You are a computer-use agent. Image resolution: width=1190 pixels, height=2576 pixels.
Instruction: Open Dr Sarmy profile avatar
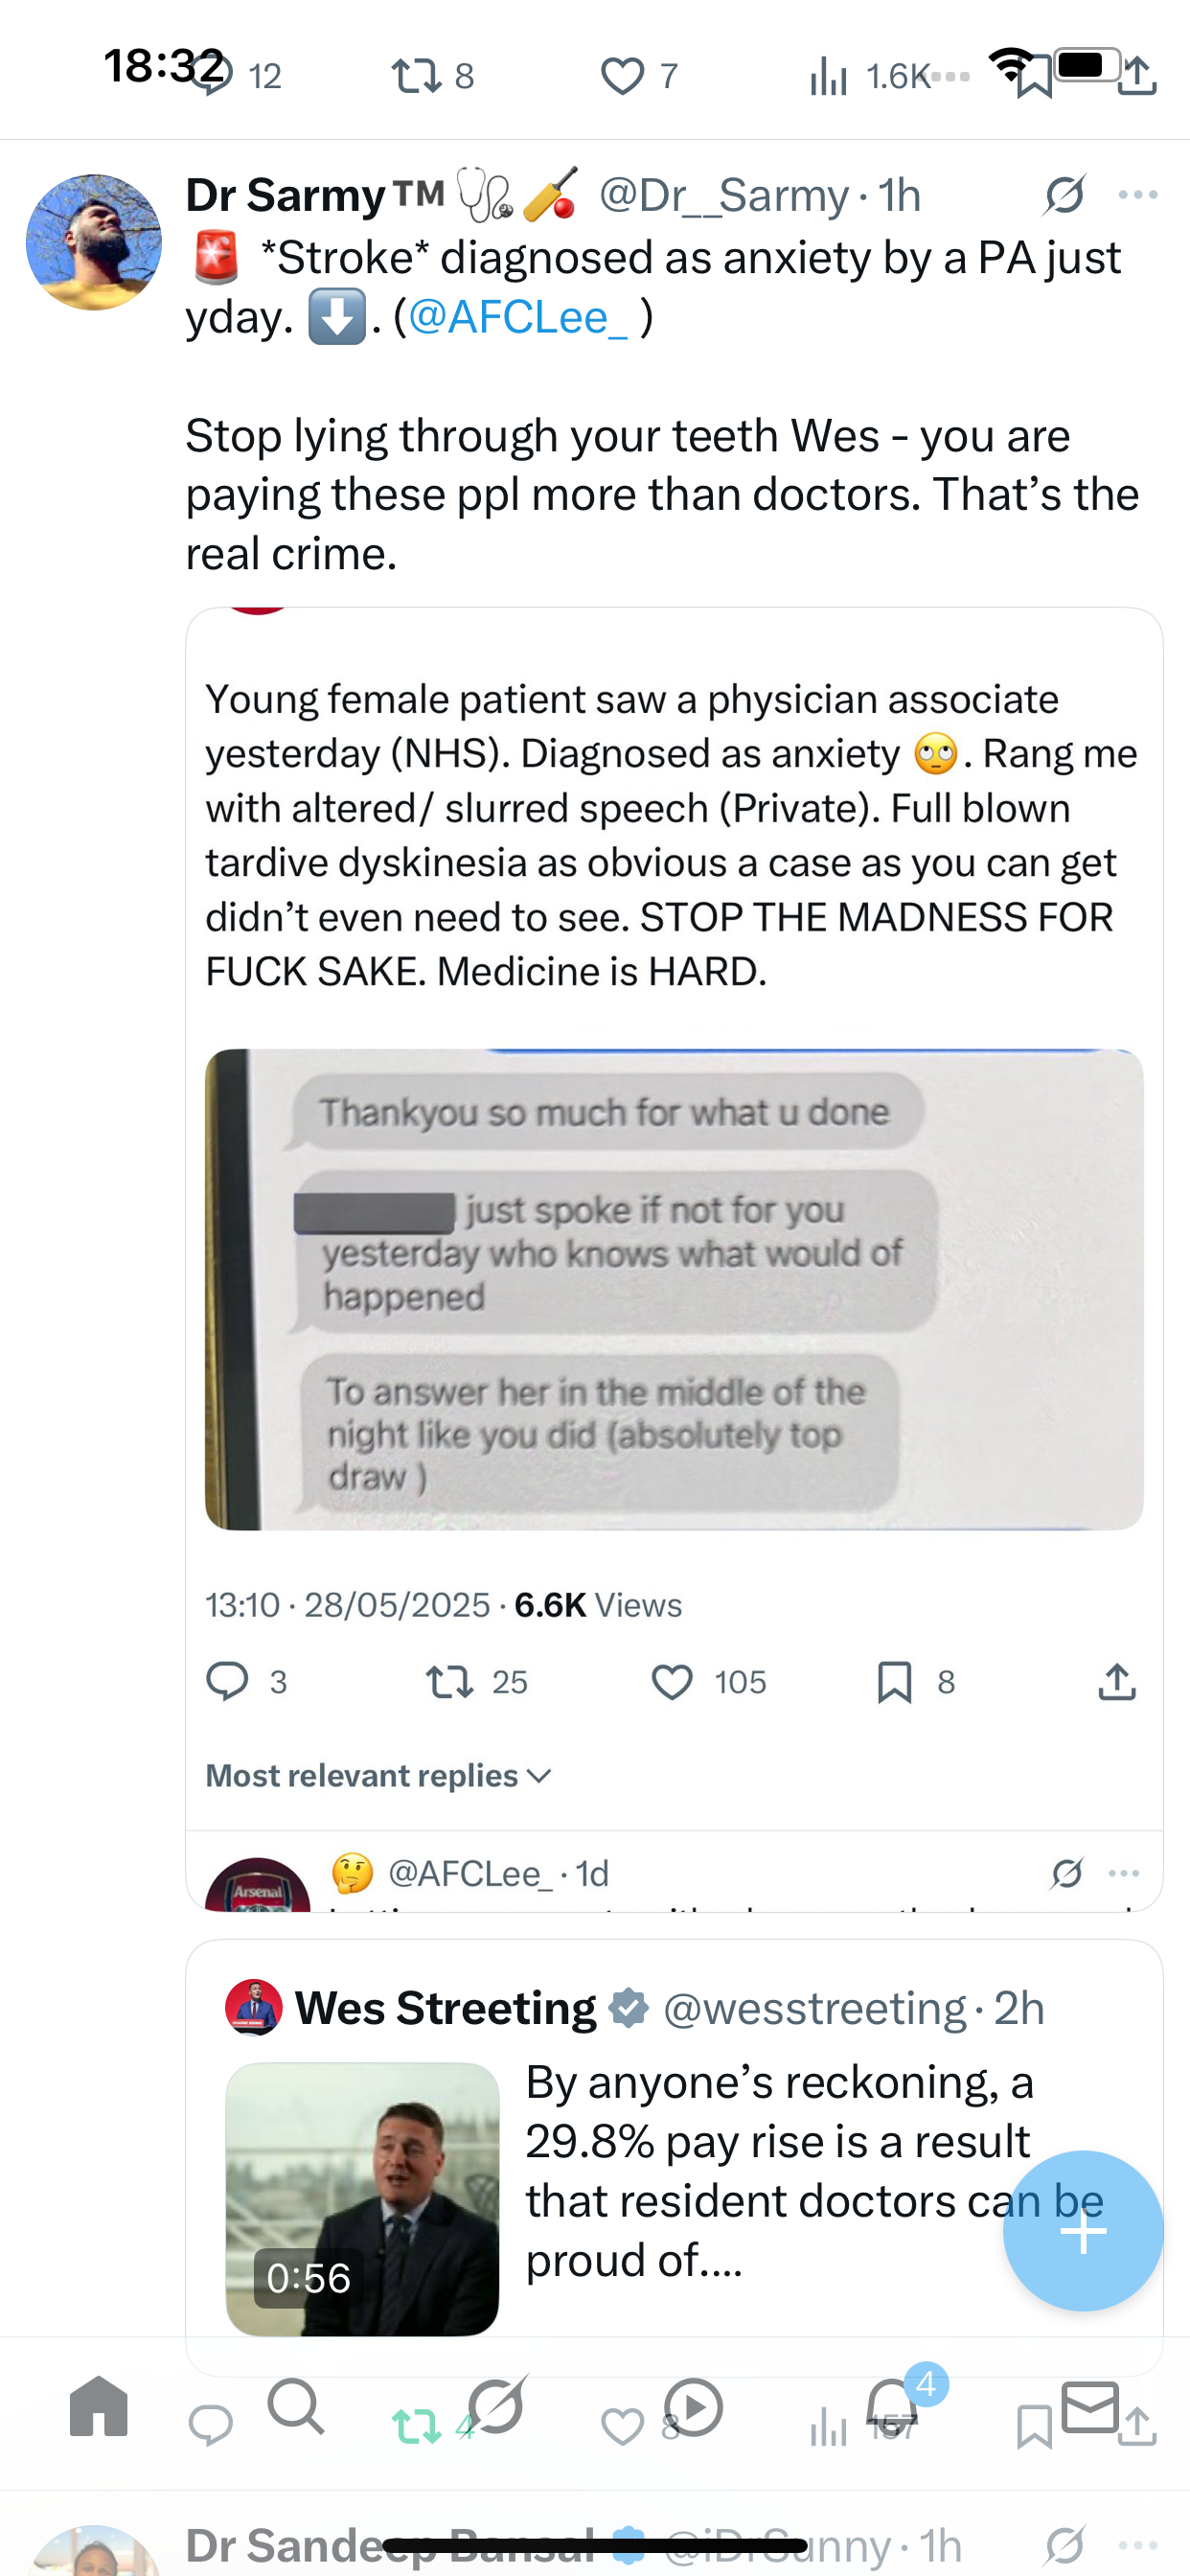[94, 242]
